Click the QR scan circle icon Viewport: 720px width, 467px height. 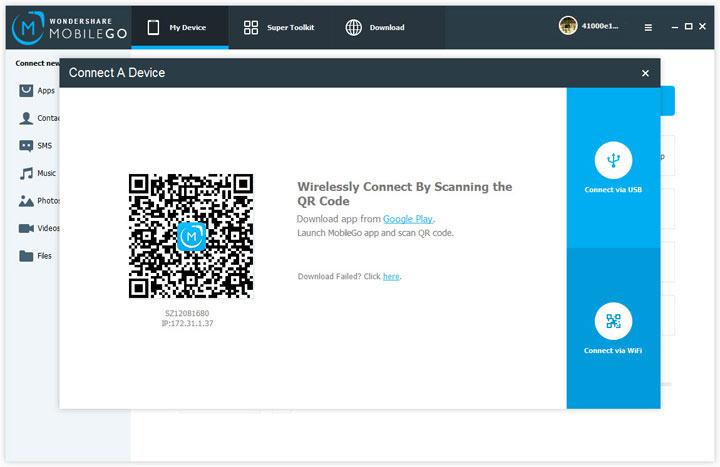pos(613,321)
